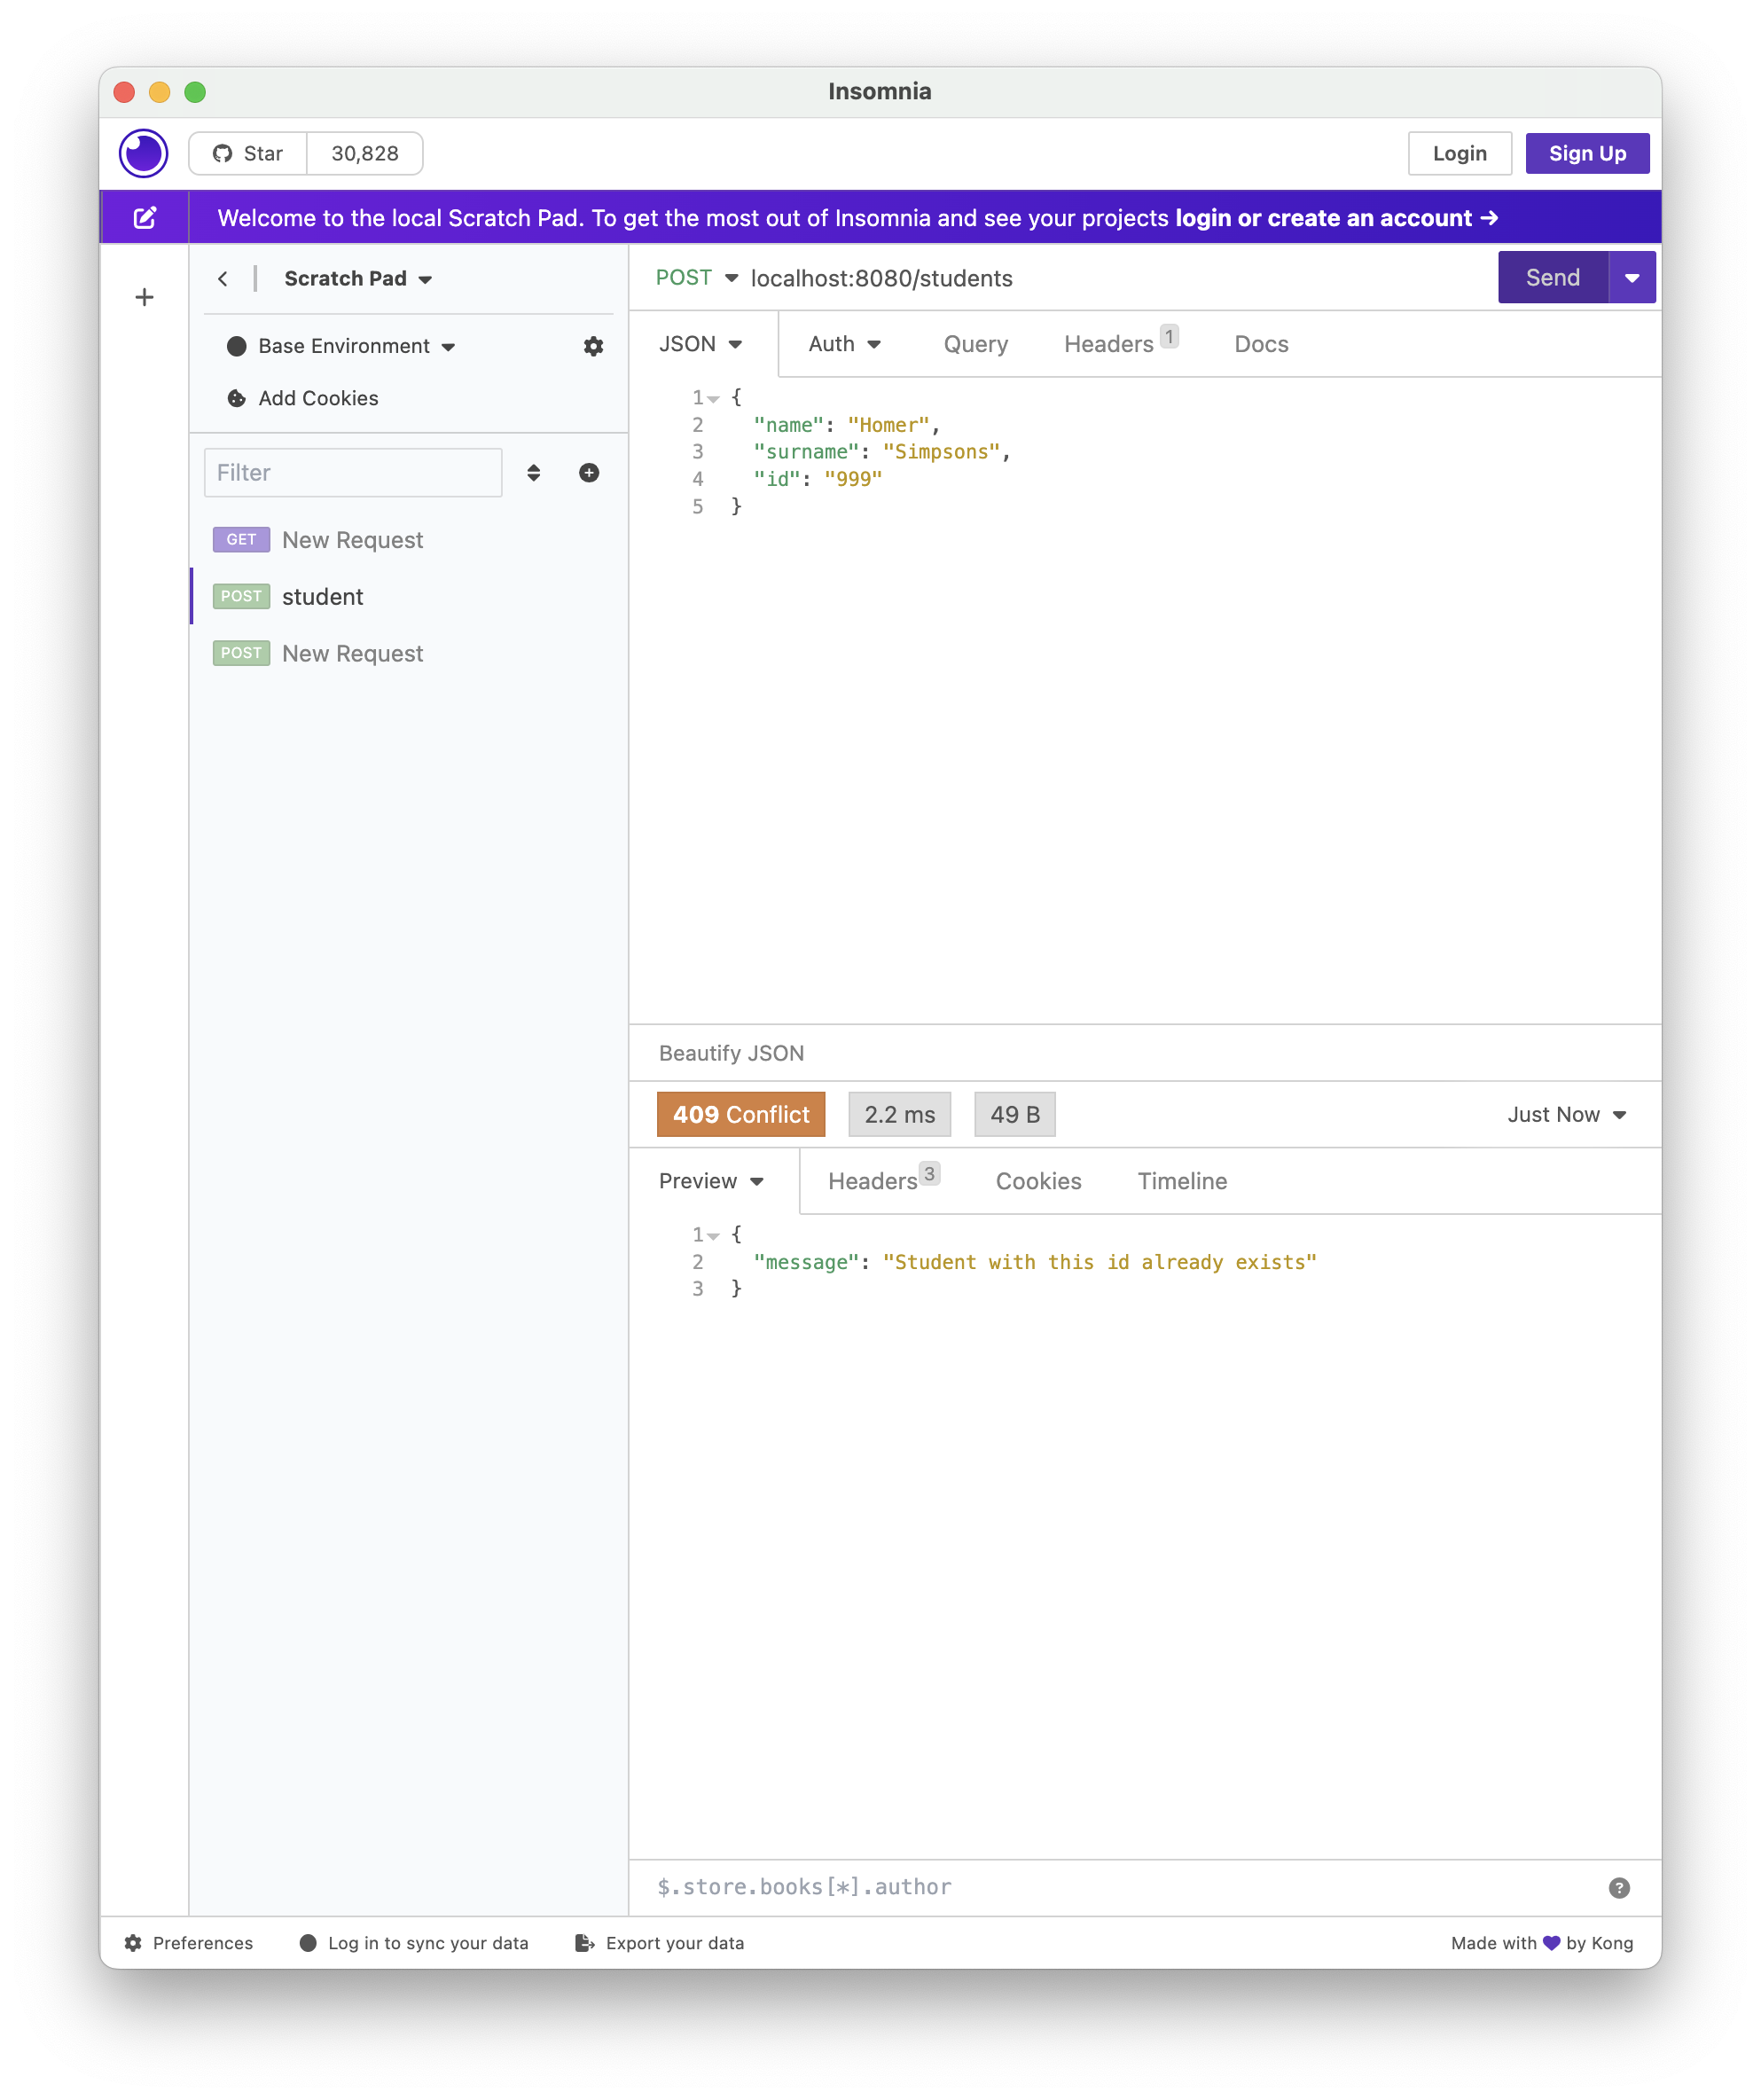Click the Insomnia logo icon

(144, 153)
